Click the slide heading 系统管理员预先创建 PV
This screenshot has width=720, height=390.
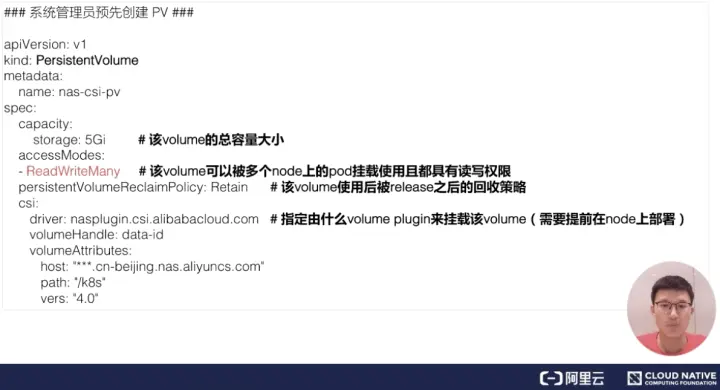point(99,12)
